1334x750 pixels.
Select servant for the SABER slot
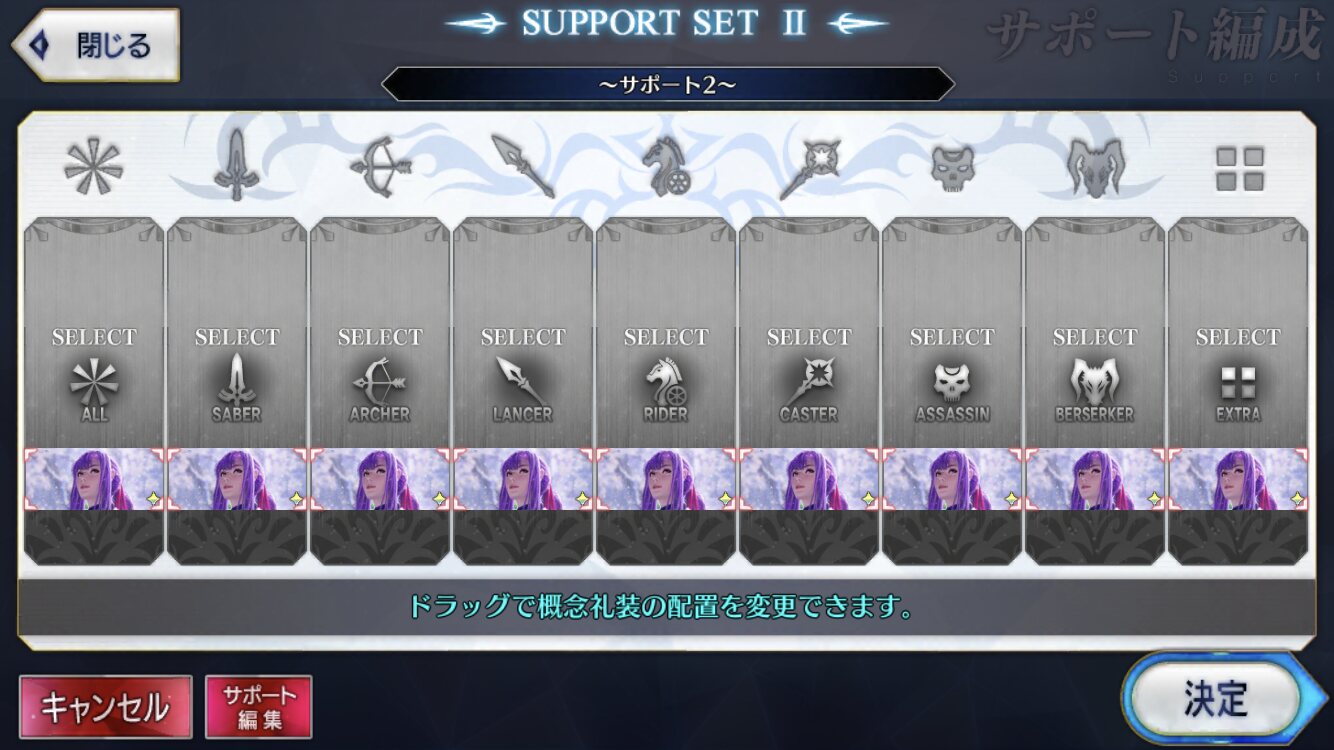coord(237,332)
